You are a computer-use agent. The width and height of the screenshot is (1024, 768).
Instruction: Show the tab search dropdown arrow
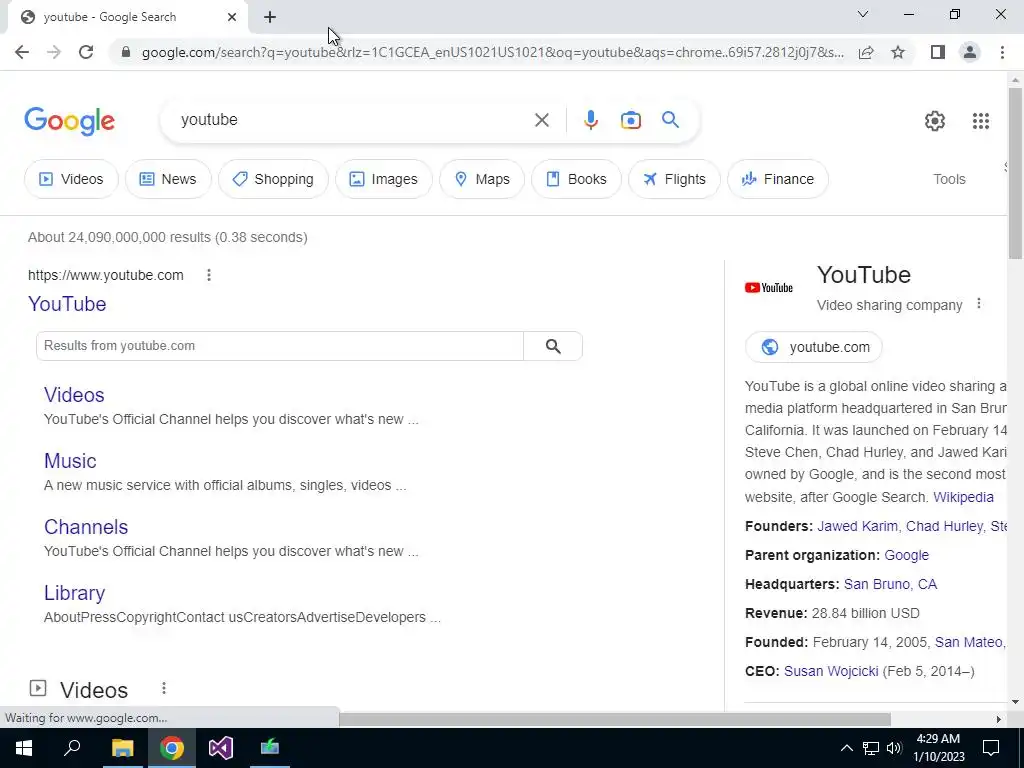click(x=863, y=14)
